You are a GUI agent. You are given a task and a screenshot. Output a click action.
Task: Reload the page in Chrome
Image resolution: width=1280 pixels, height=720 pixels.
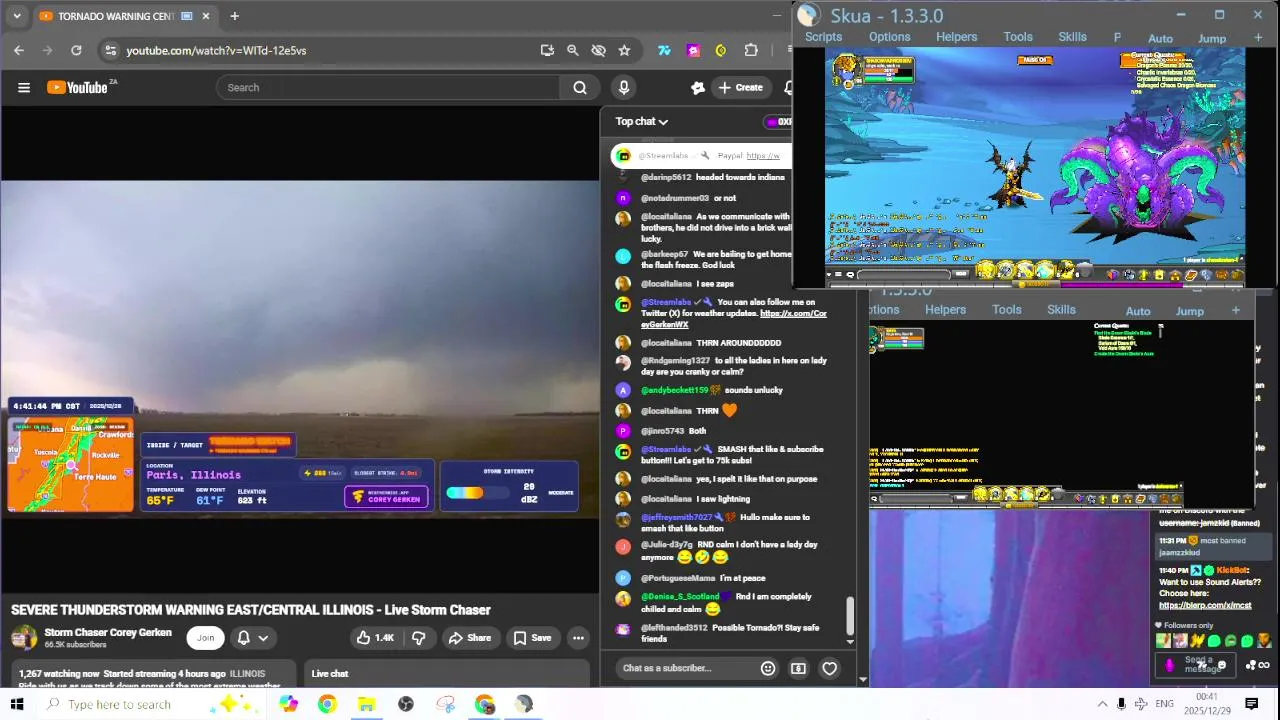(76, 50)
